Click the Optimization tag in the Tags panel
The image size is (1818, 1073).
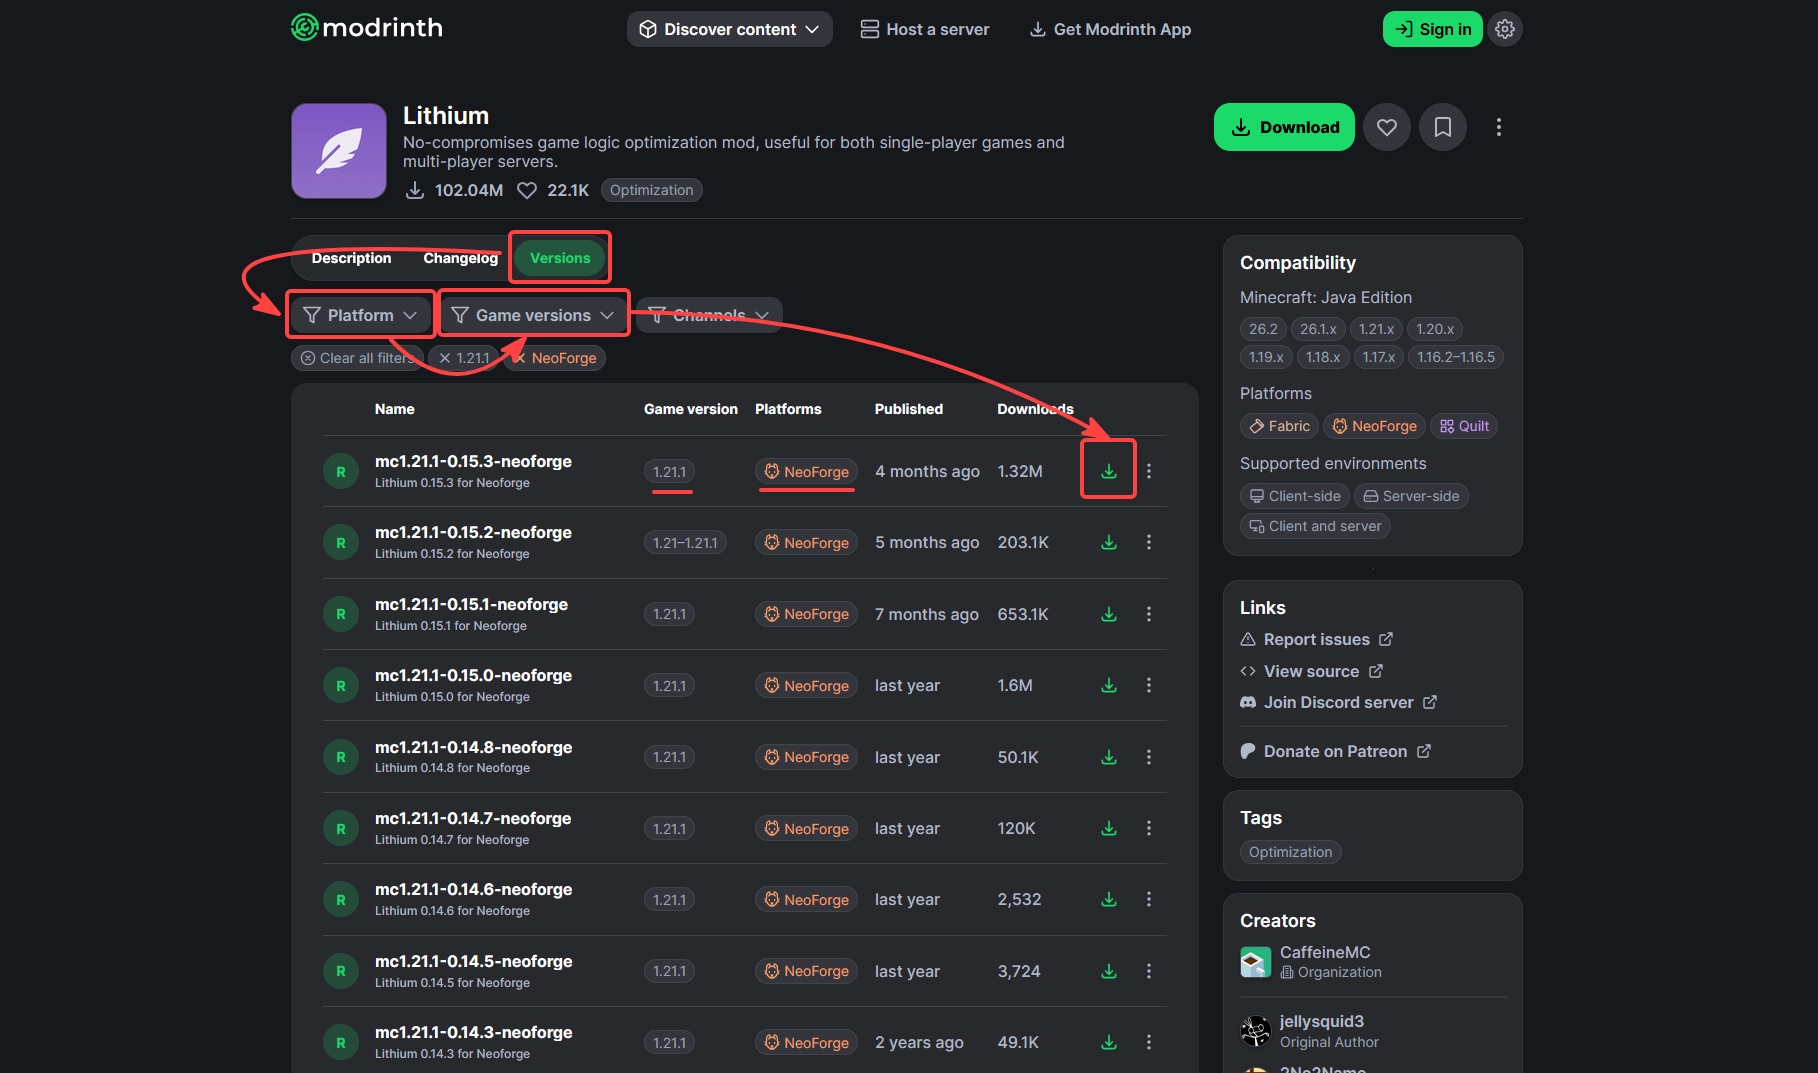(x=1290, y=852)
